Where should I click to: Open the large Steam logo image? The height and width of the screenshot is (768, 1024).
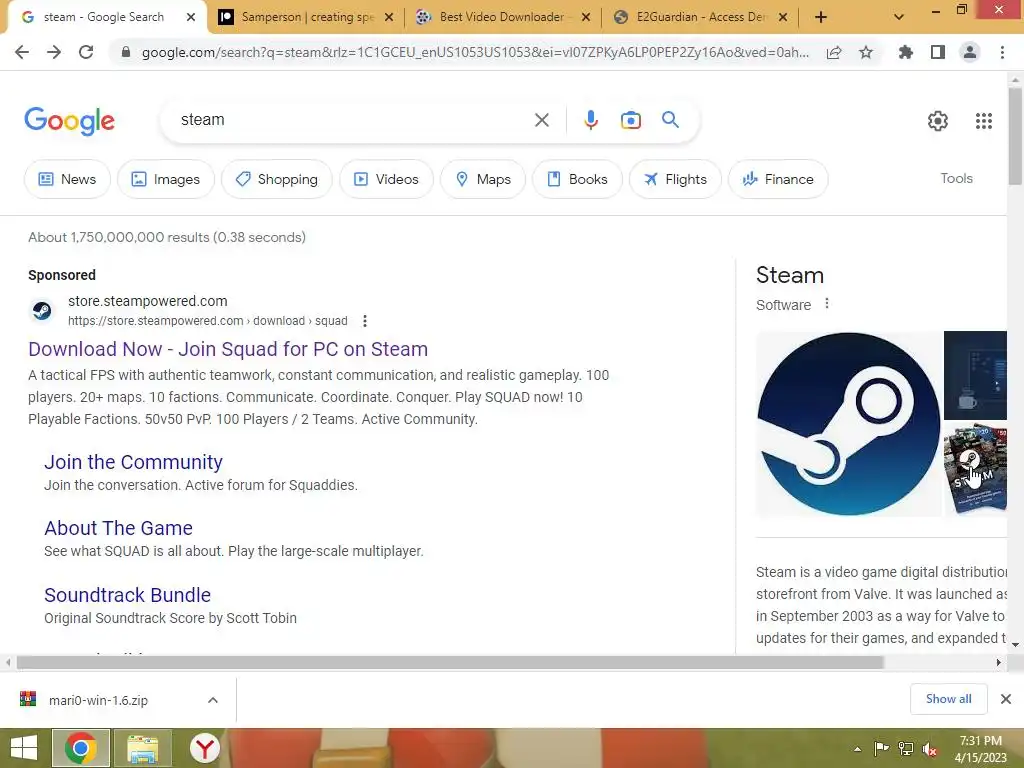point(848,424)
